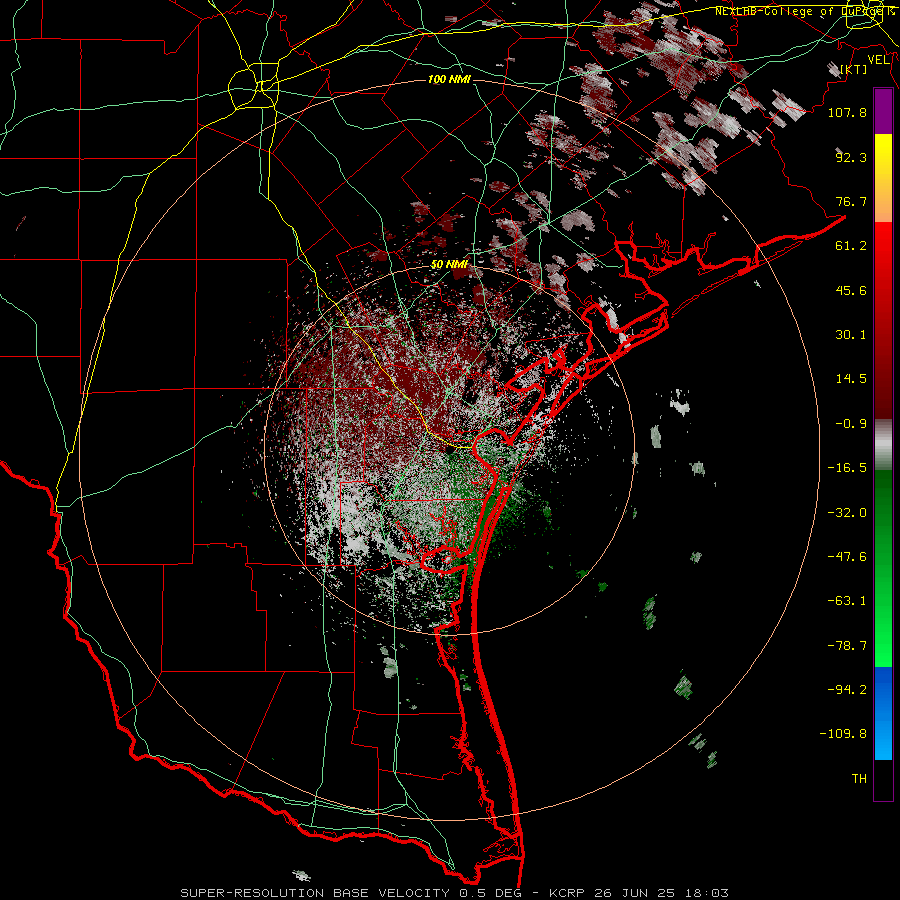900x900 pixels.
Task: Pick the gray near-zero segment of the color bar
Action: [883, 445]
